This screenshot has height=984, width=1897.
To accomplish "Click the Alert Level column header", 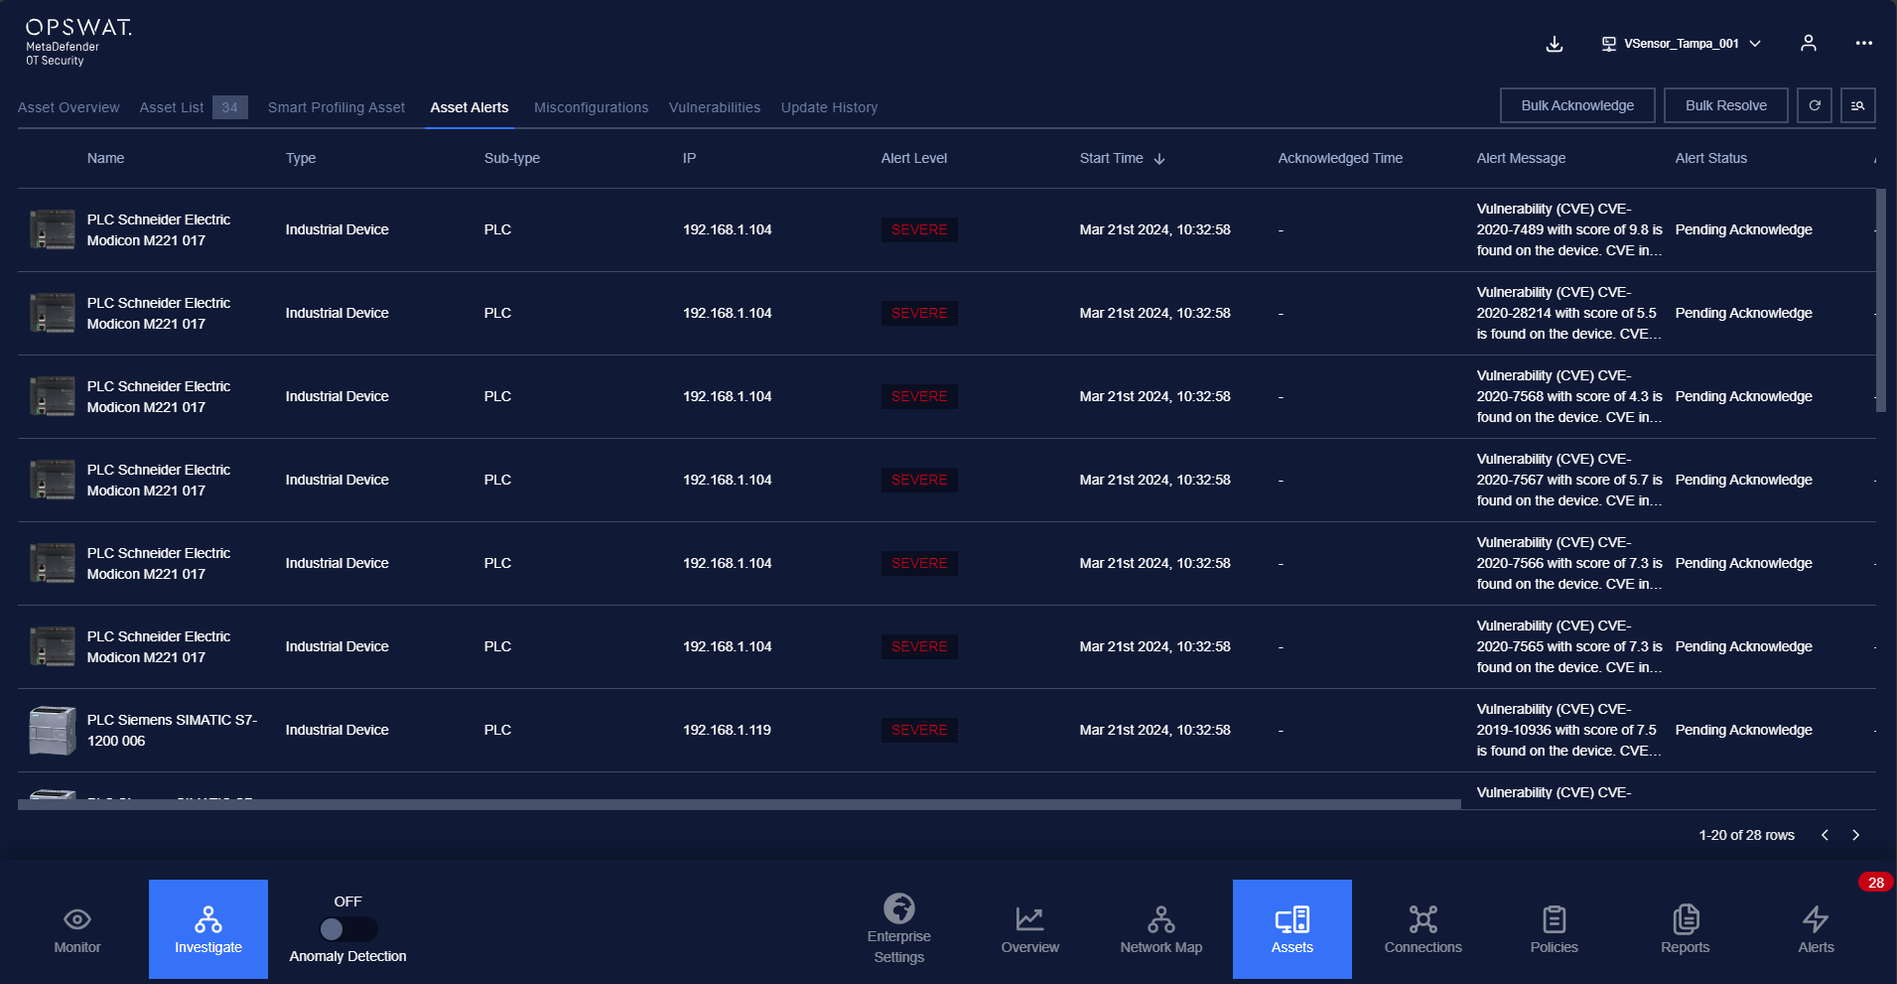I will pos(914,158).
